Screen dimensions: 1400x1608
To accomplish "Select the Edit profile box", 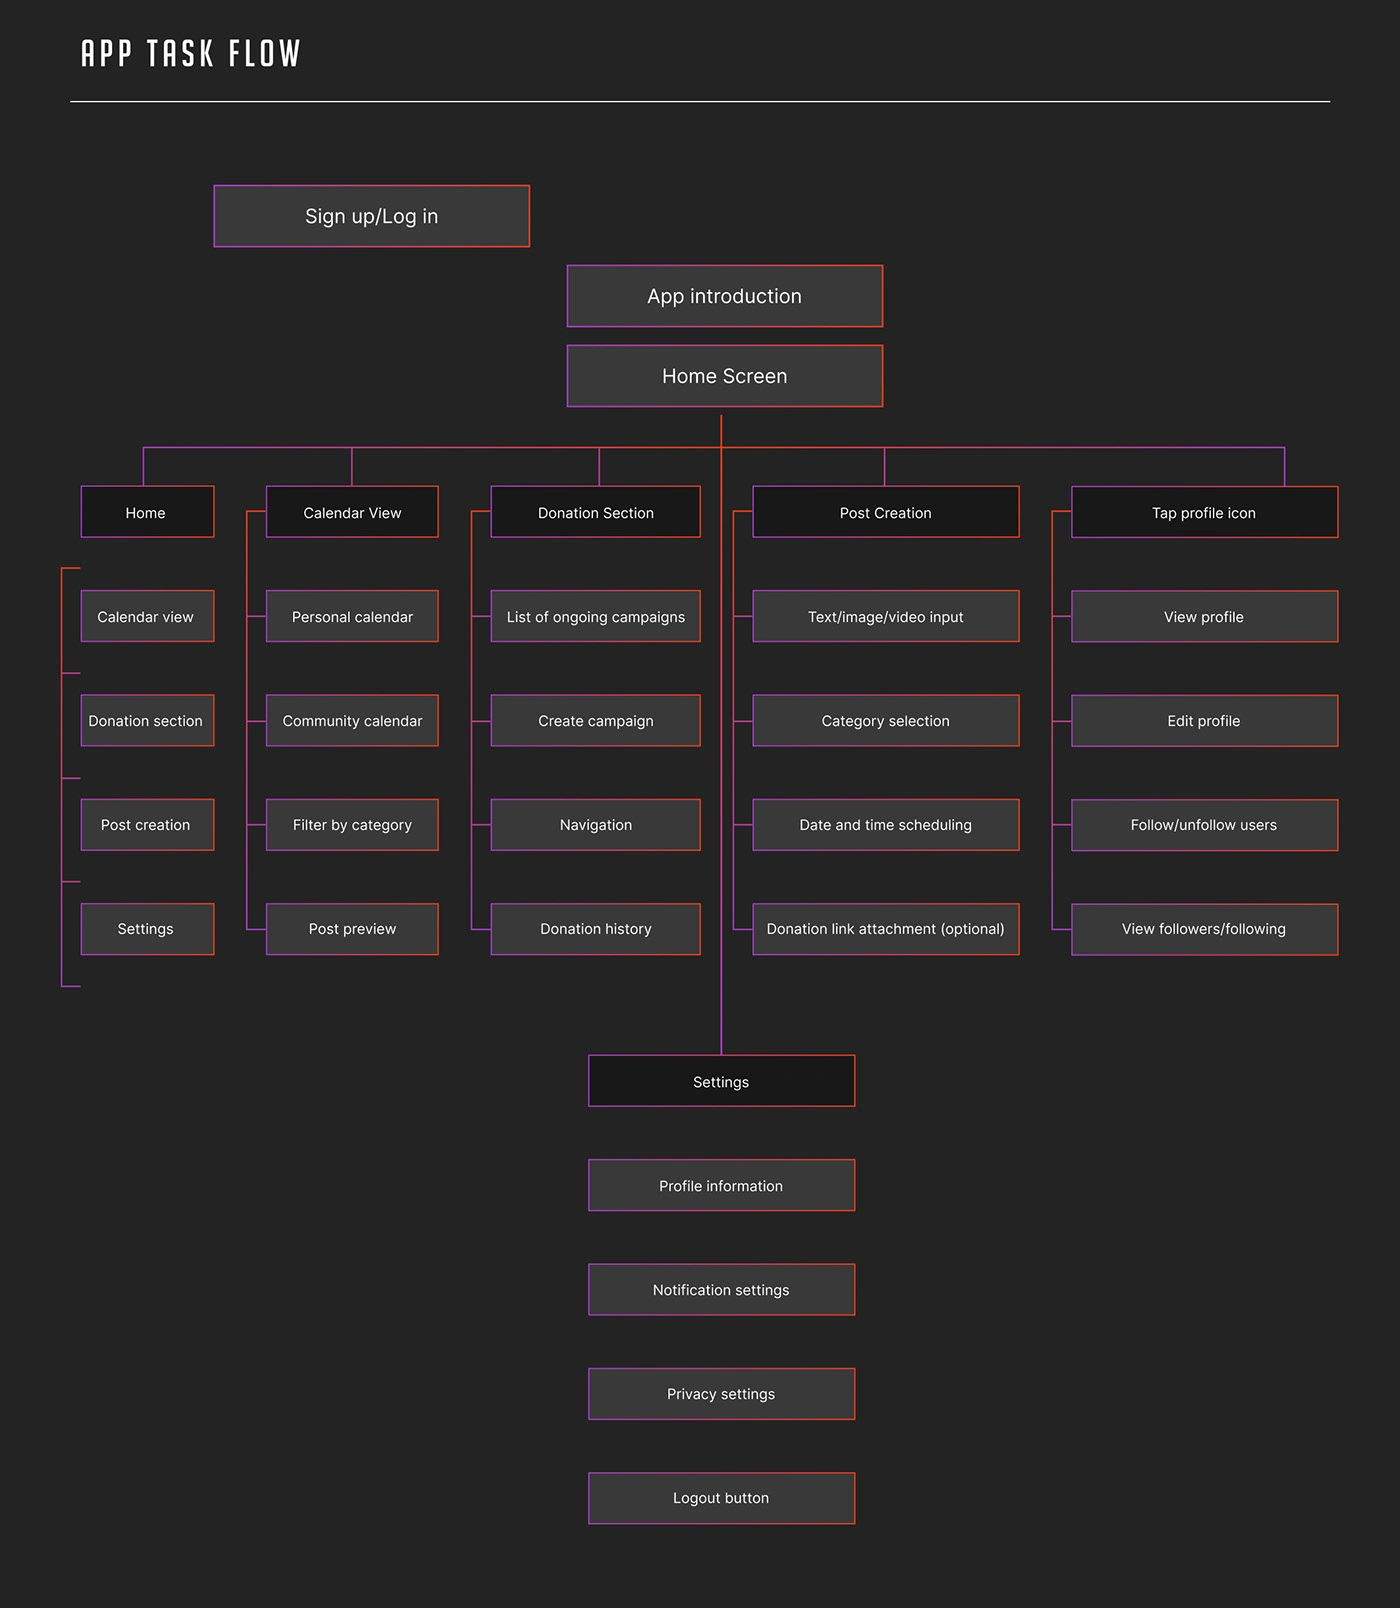I will (1205, 720).
